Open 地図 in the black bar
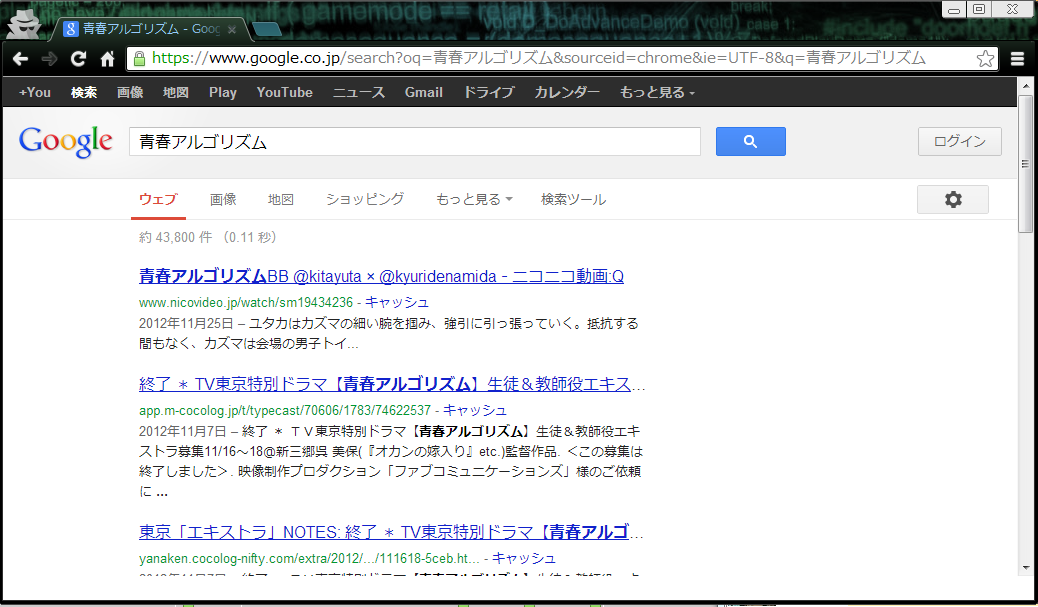Image resolution: width=1038 pixels, height=607 pixels. (176, 93)
